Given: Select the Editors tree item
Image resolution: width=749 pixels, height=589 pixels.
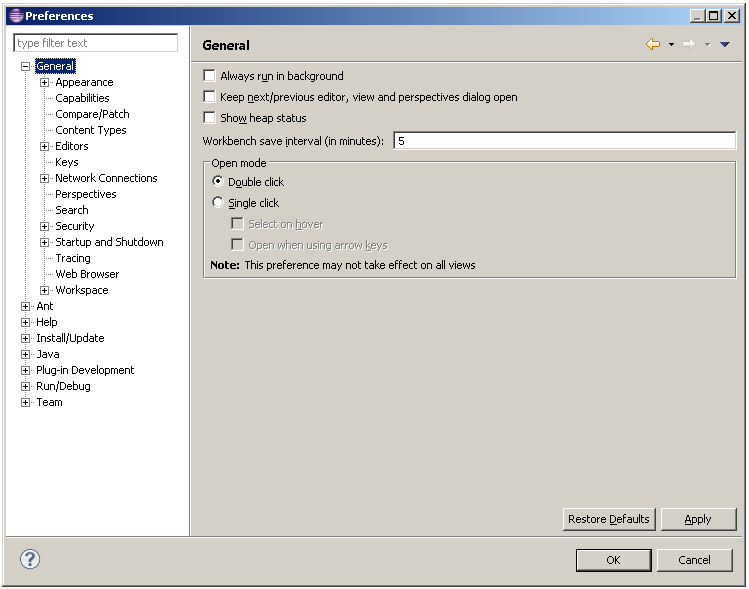Looking at the screenshot, I should point(72,146).
